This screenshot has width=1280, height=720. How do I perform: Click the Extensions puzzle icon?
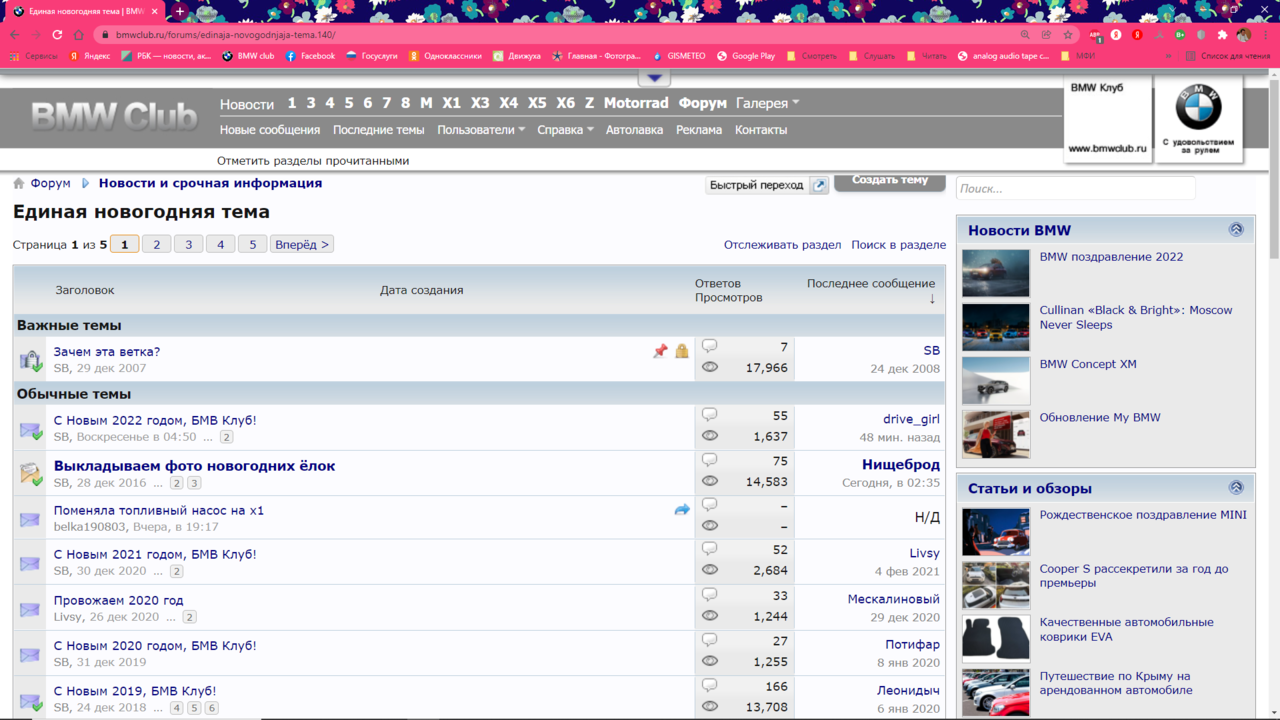1222,35
